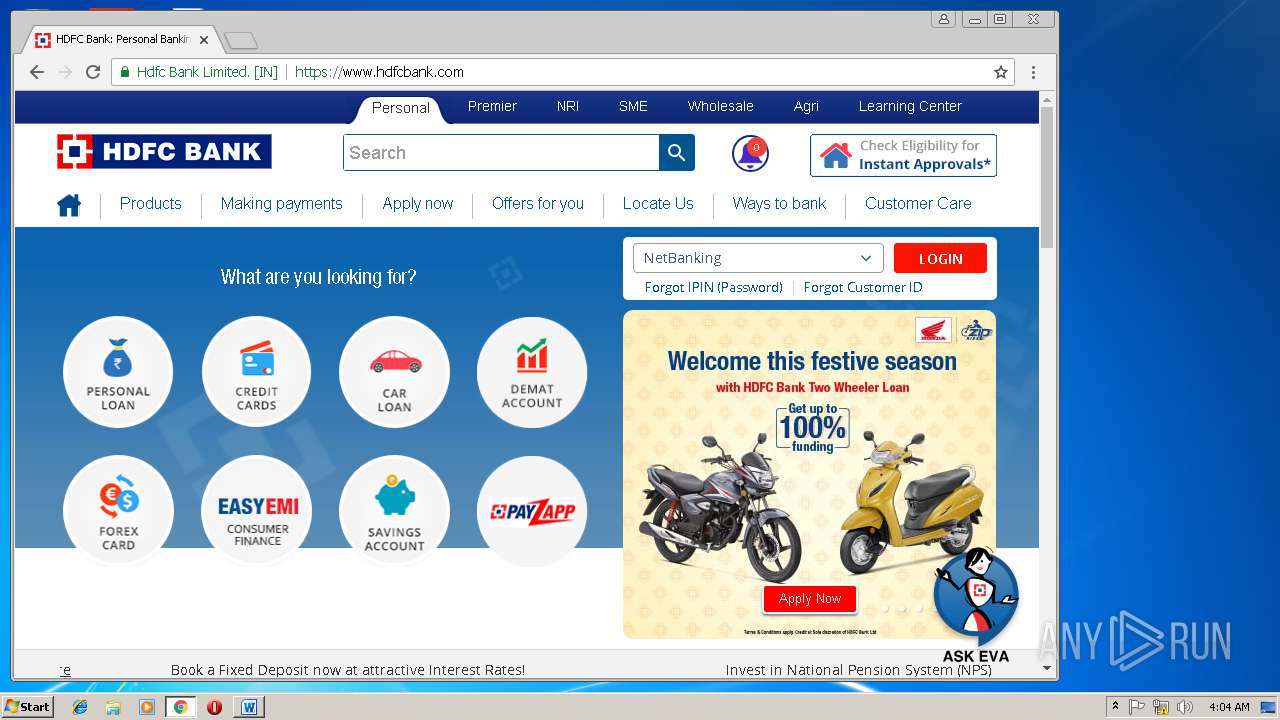1280x720 pixels.
Task: Open the SME tab
Action: click(633, 106)
